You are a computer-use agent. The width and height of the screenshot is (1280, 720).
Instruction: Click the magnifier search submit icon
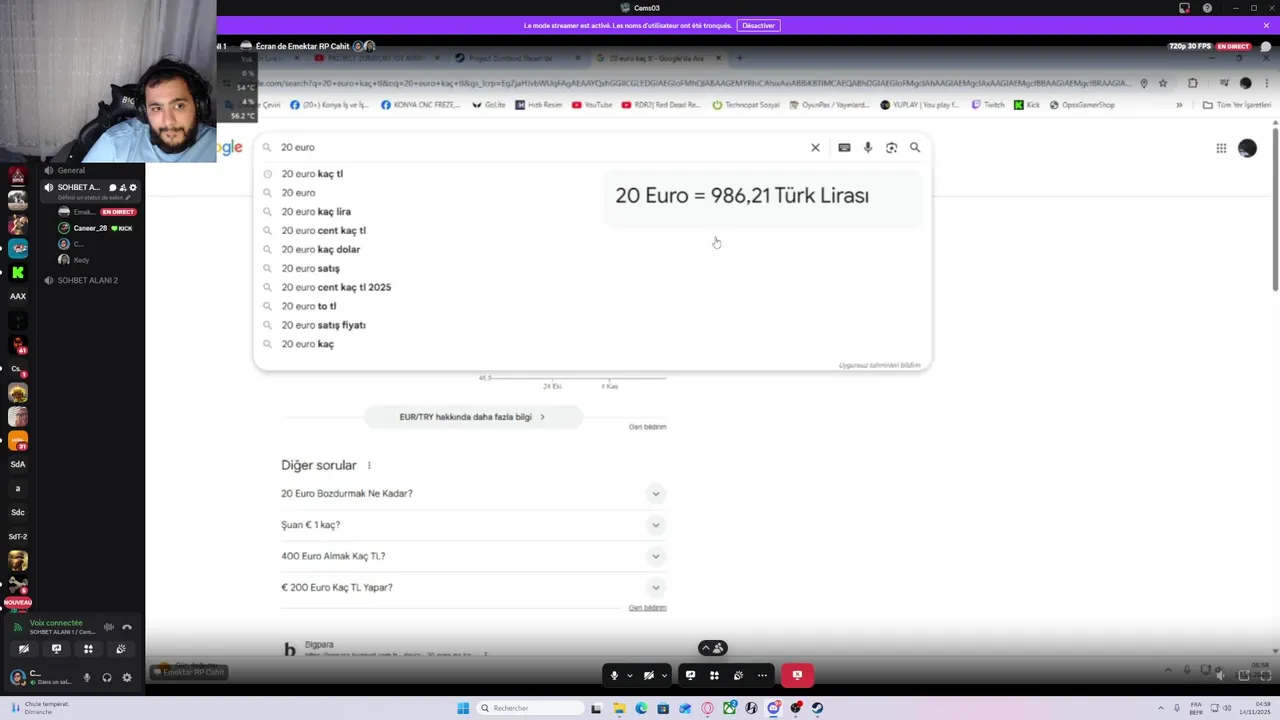tap(915, 147)
